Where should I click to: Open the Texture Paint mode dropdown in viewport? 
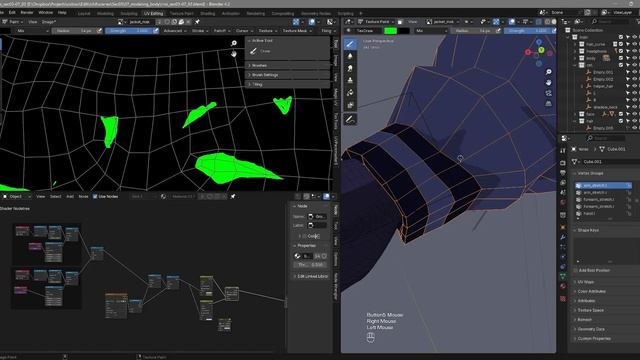point(376,22)
